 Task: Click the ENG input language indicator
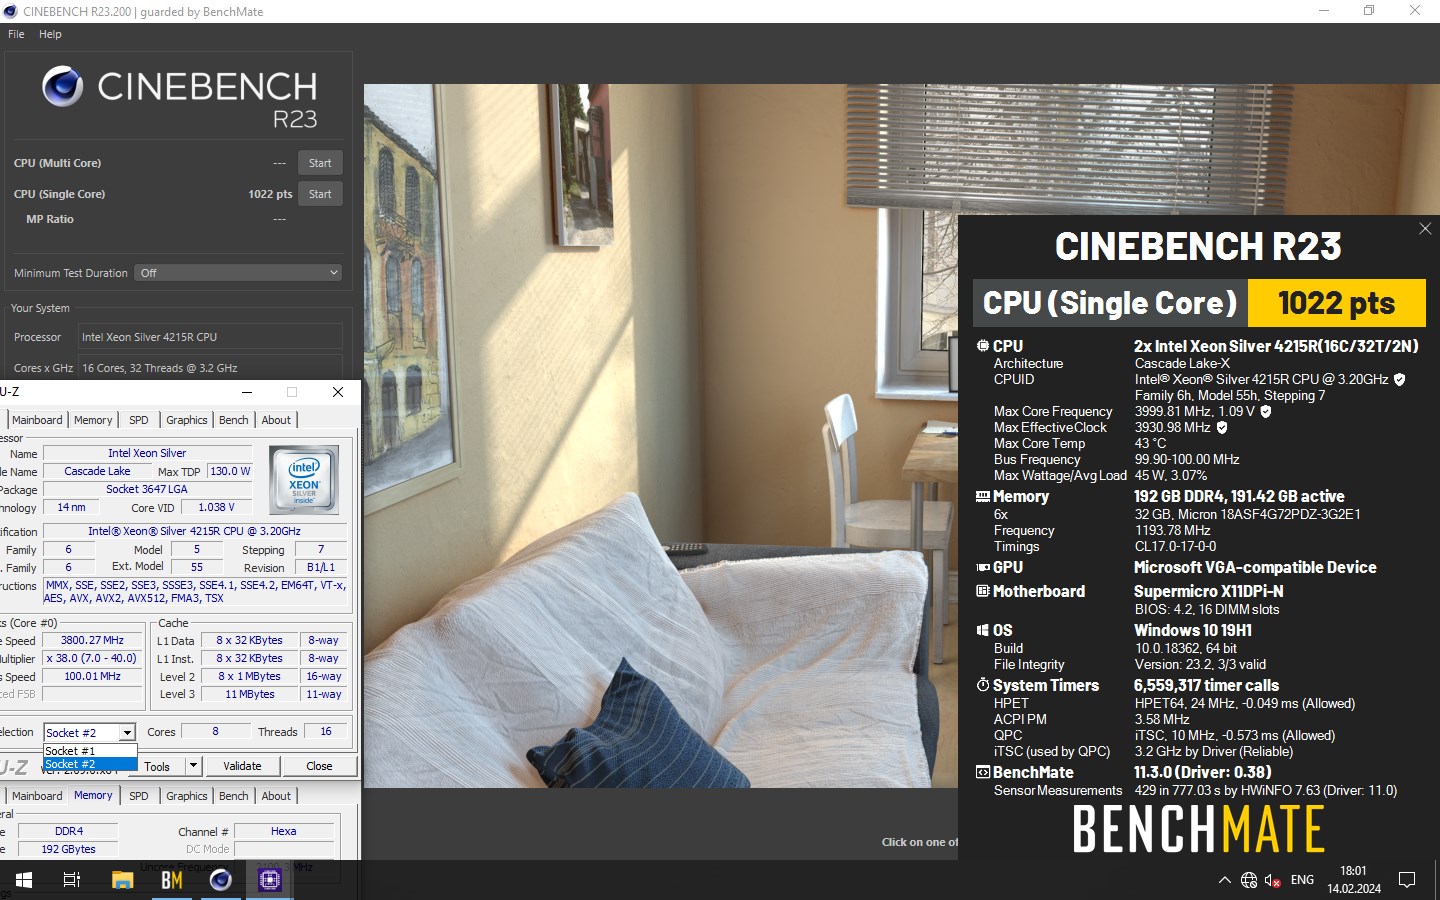(1302, 880)
